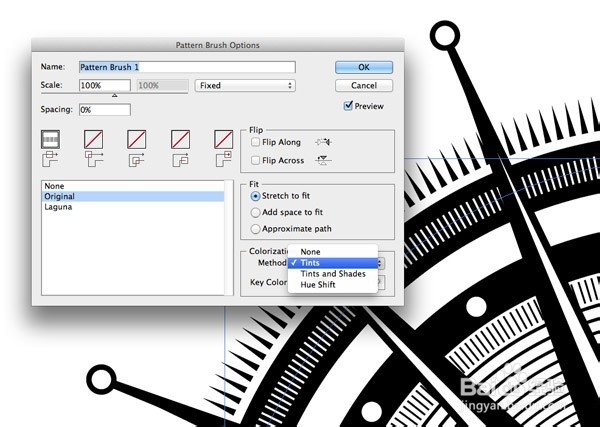The width and height of the screenshot is (600, 427).
Task: Choose Tints and Shades method
Action: [333, 274]
